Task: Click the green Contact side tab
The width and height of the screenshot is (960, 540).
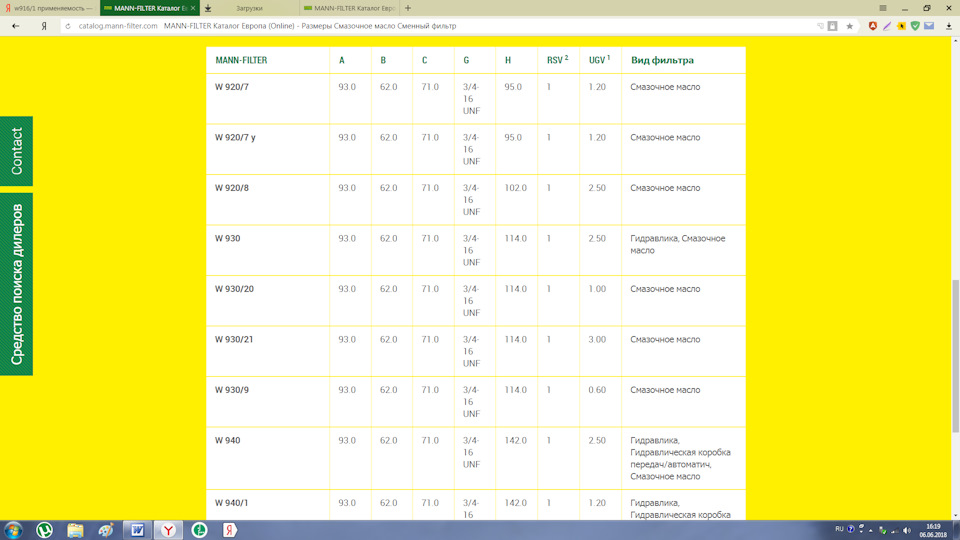Action: click(x=16, y=151)
